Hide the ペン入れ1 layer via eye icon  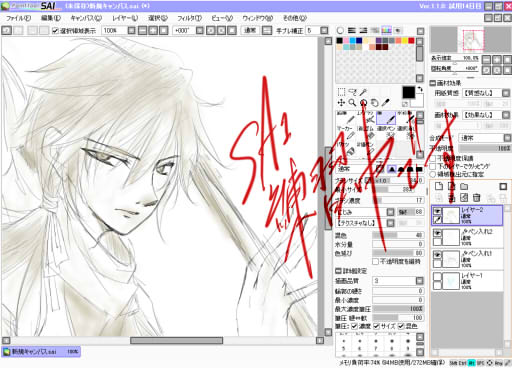tap(437, 255)
